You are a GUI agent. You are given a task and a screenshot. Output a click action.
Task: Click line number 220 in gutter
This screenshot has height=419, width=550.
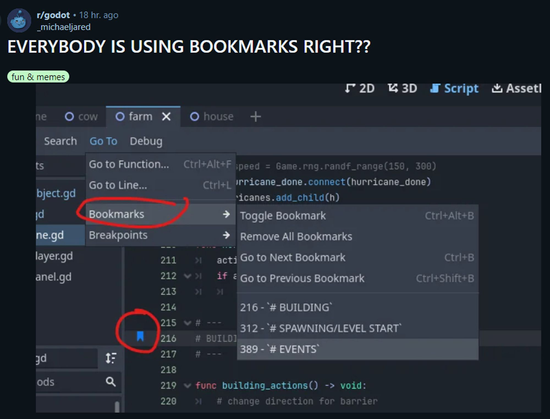pyautogui.click(x=168, y=401)
